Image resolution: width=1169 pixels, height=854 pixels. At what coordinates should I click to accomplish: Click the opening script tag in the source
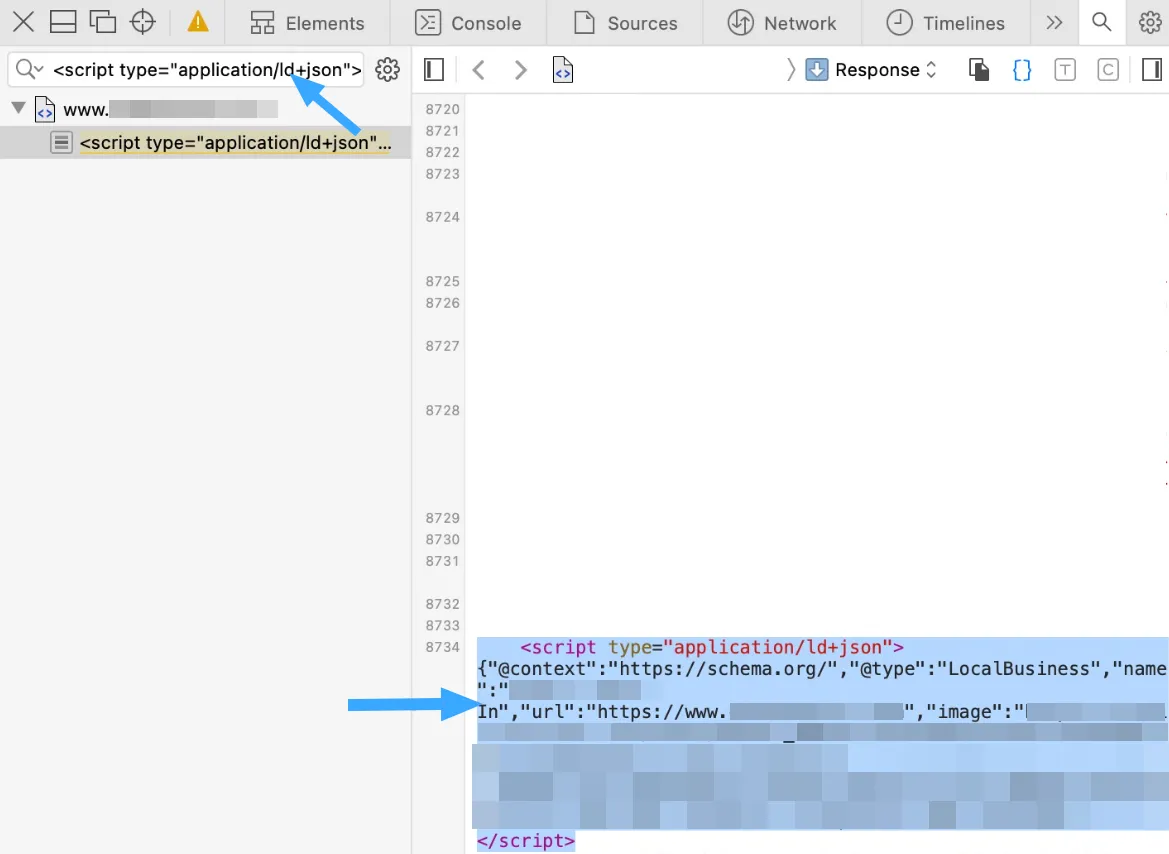click(x=712, y=647)
